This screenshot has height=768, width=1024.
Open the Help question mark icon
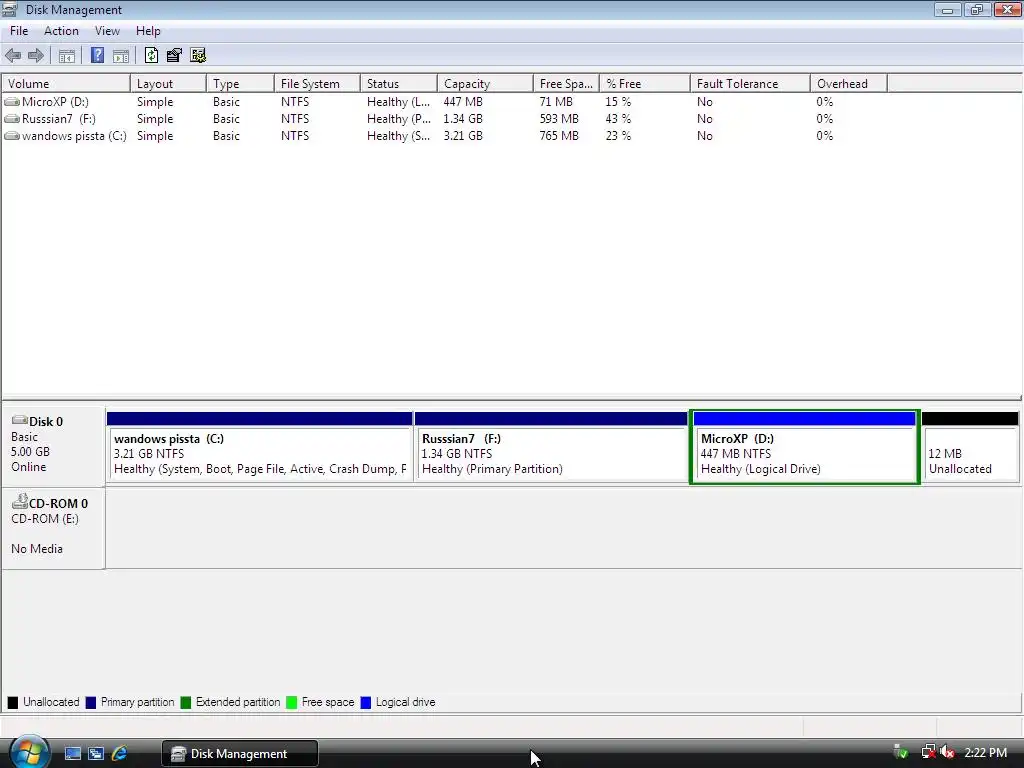coord(97,56)
